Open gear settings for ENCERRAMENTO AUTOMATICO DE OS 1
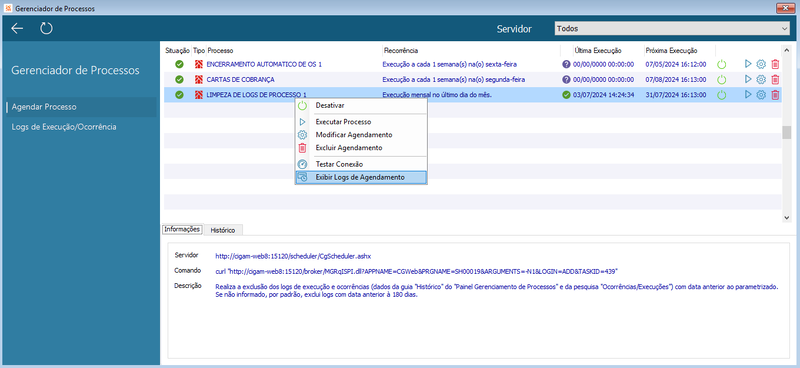 761,64
